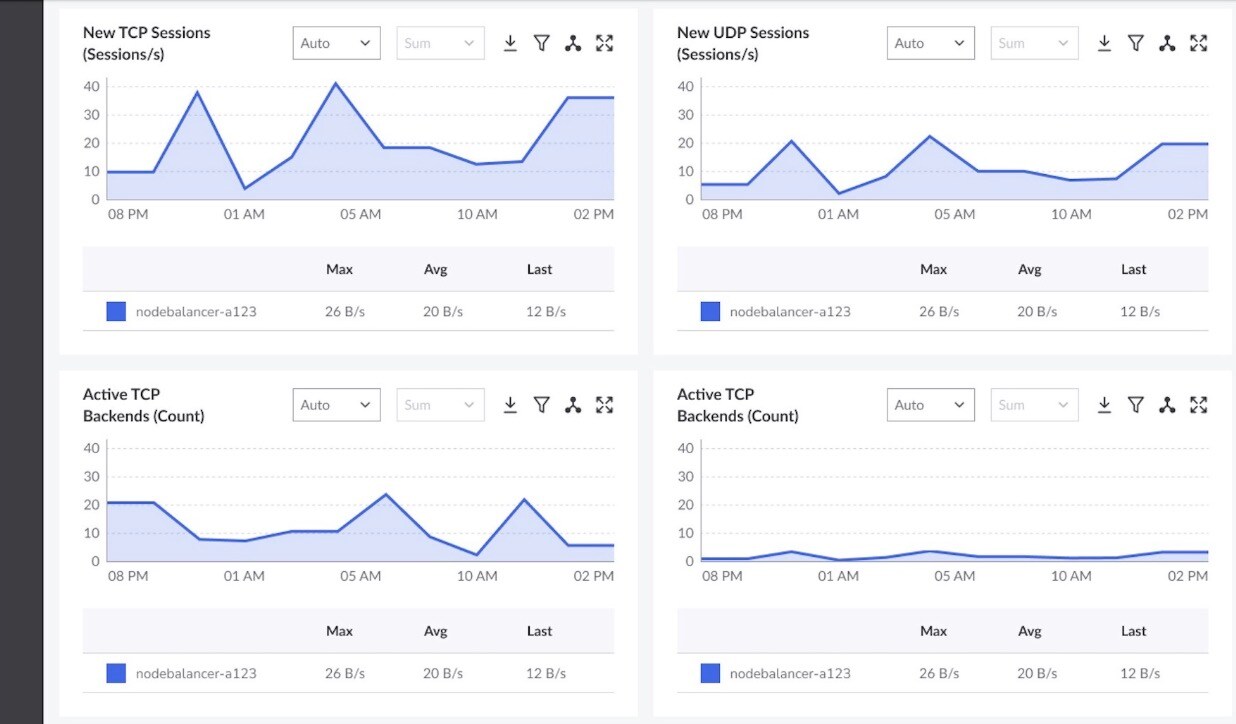The width and height of the screenshot is (1236, 724).
Task: Filter the bottom-right Active TCP Backends chart
Action: (1135, 405)
